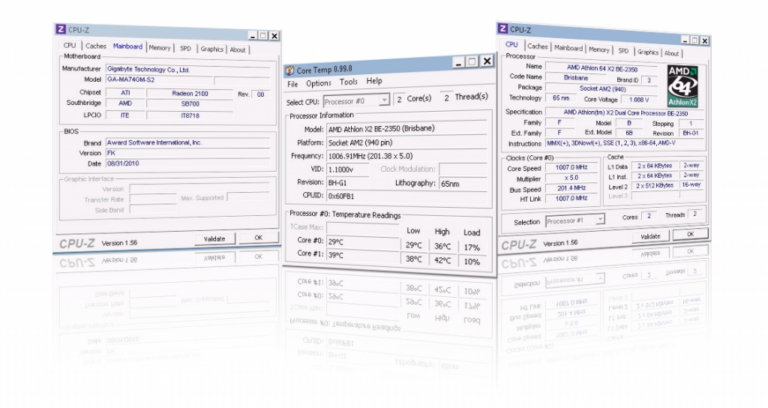Show About tab in left CPU-Z window
The height and width of the screenshot is (408, 768).
(238, 49)
